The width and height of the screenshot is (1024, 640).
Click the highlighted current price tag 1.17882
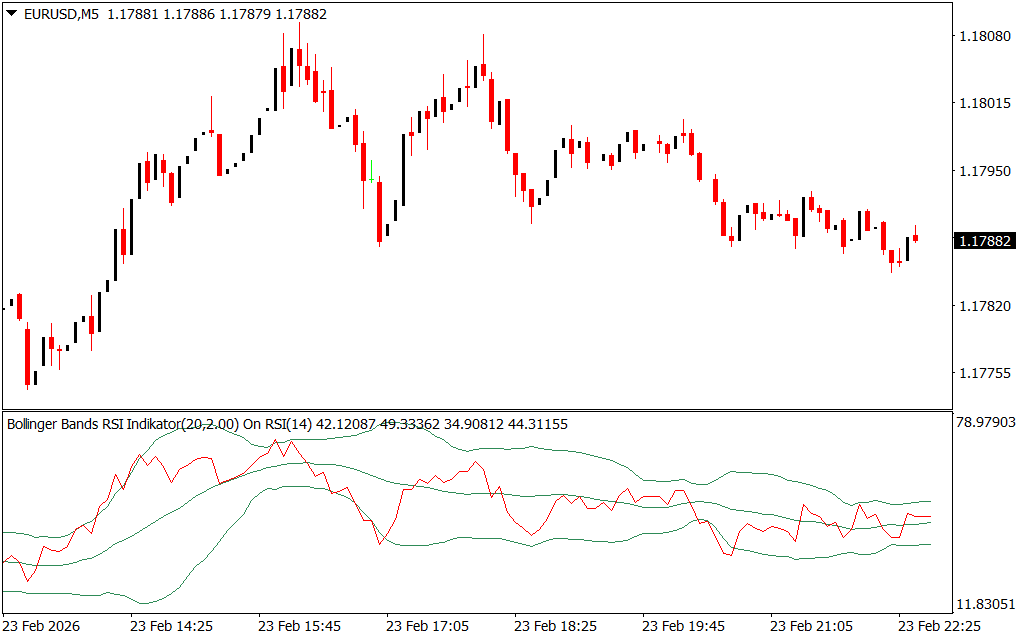(985, 241)
